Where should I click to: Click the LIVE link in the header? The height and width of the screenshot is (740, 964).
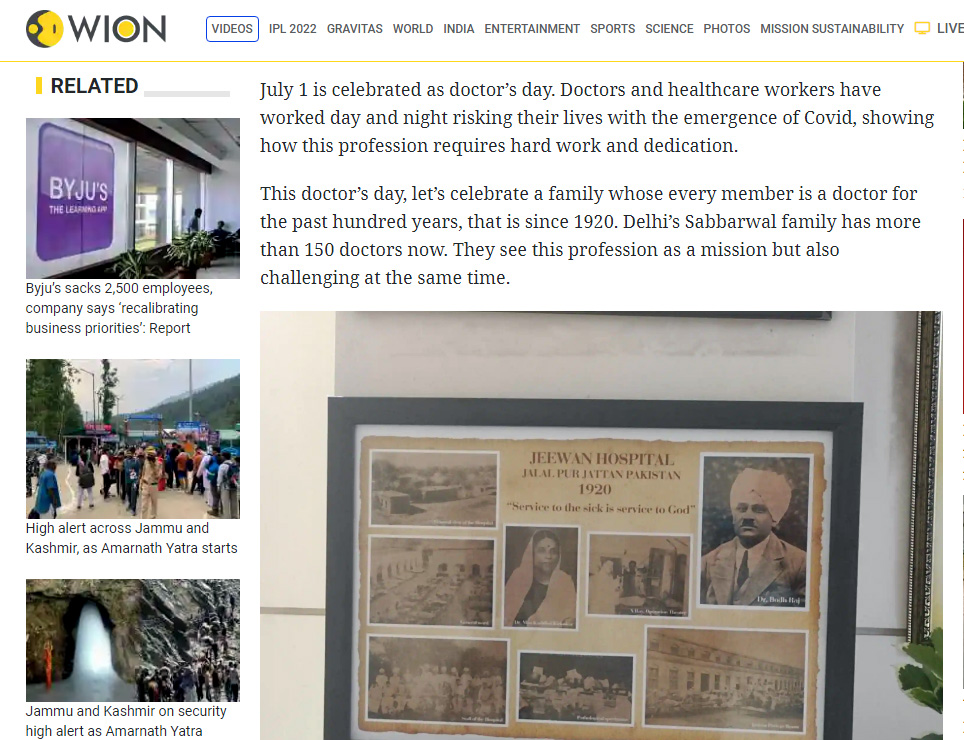tap(950, 28)
